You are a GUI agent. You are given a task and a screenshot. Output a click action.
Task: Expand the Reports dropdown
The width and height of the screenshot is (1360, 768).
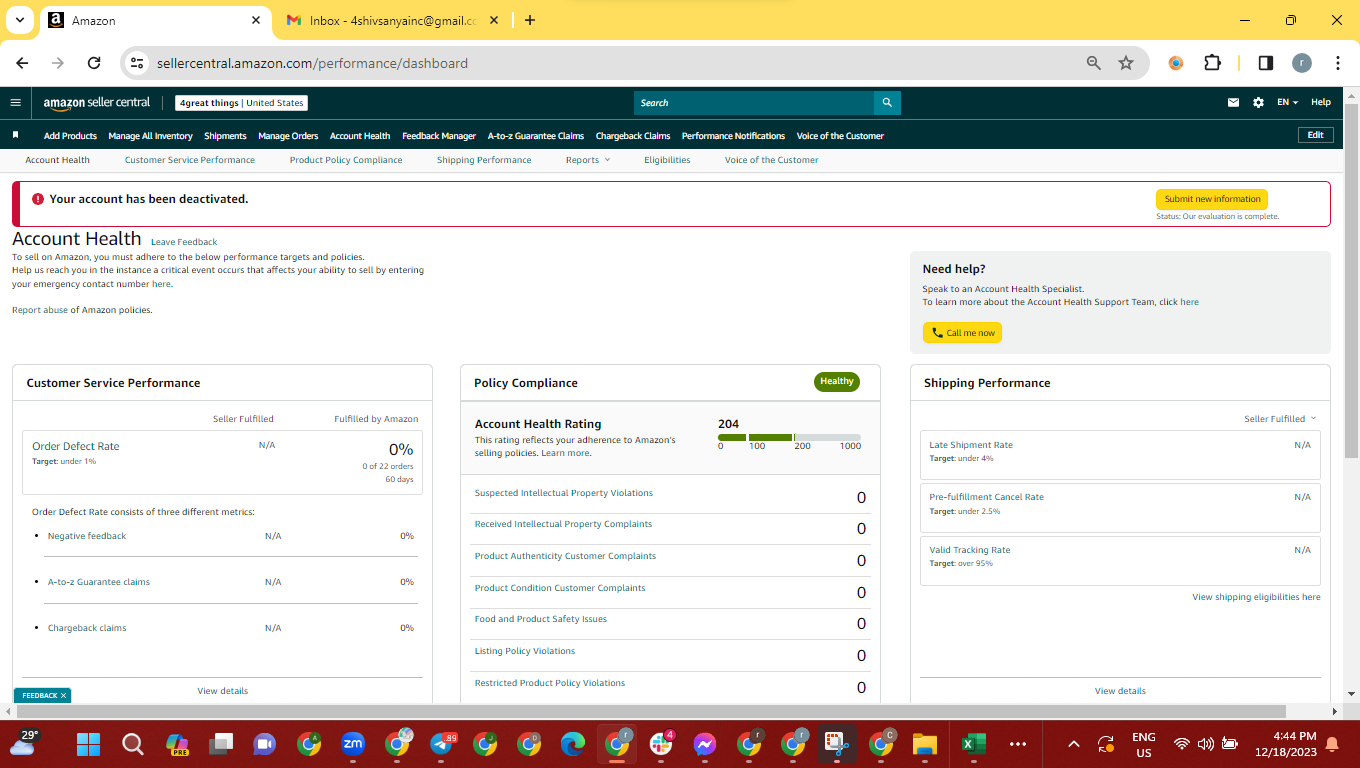tap(588, 160)
